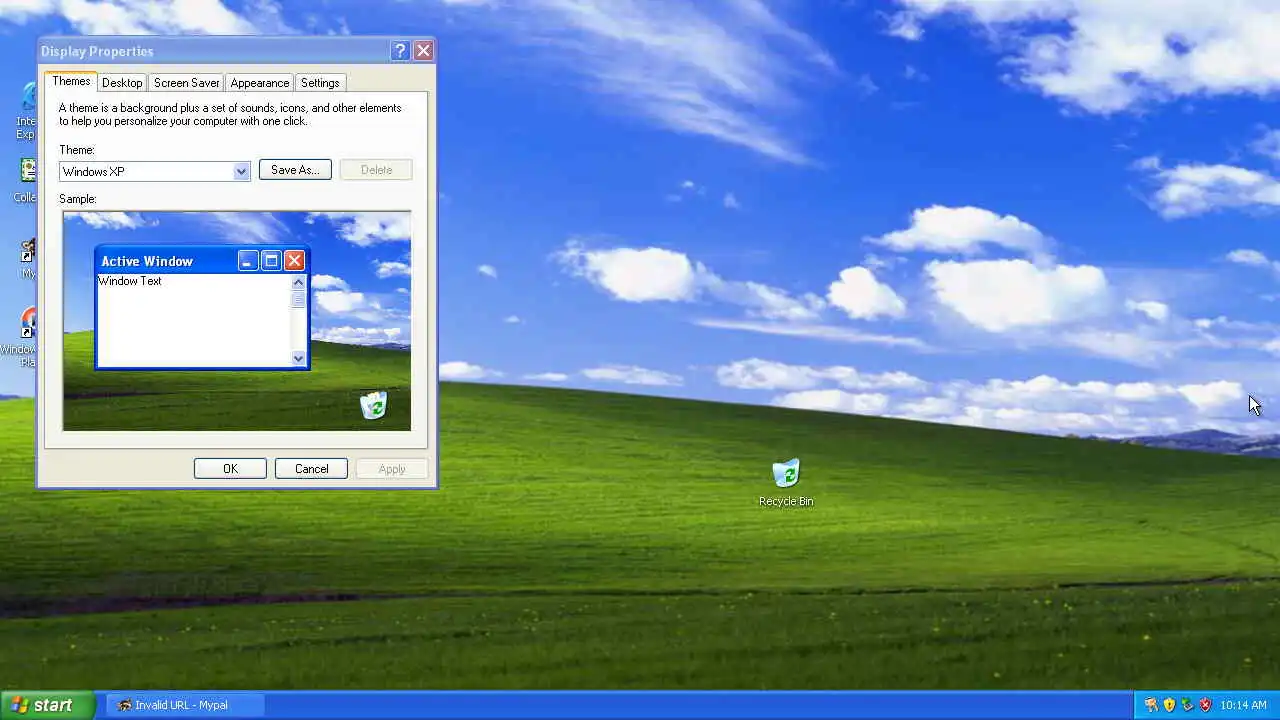This screenshot has width=1280, height=720.
Task: Click the Save As... button
Action: [x=295, y=170]
